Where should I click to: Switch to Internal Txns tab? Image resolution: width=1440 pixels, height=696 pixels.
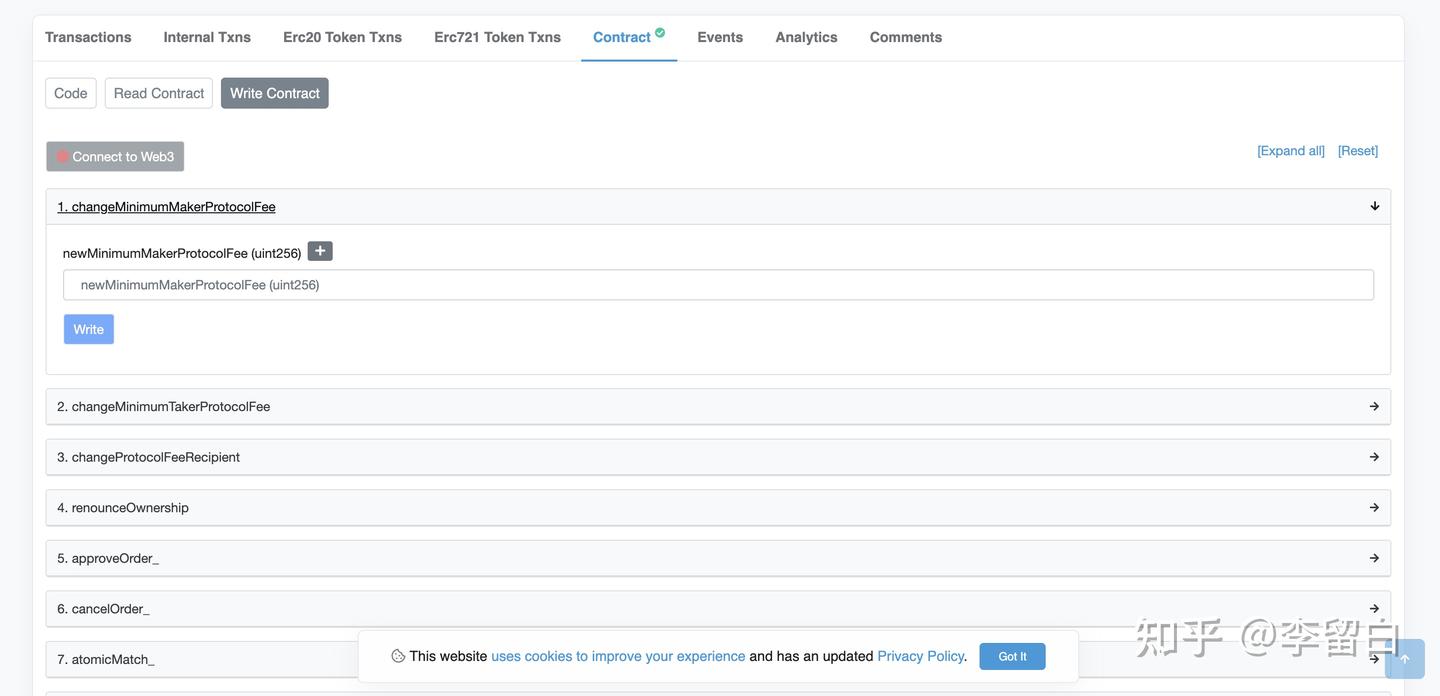pos(207,37)
